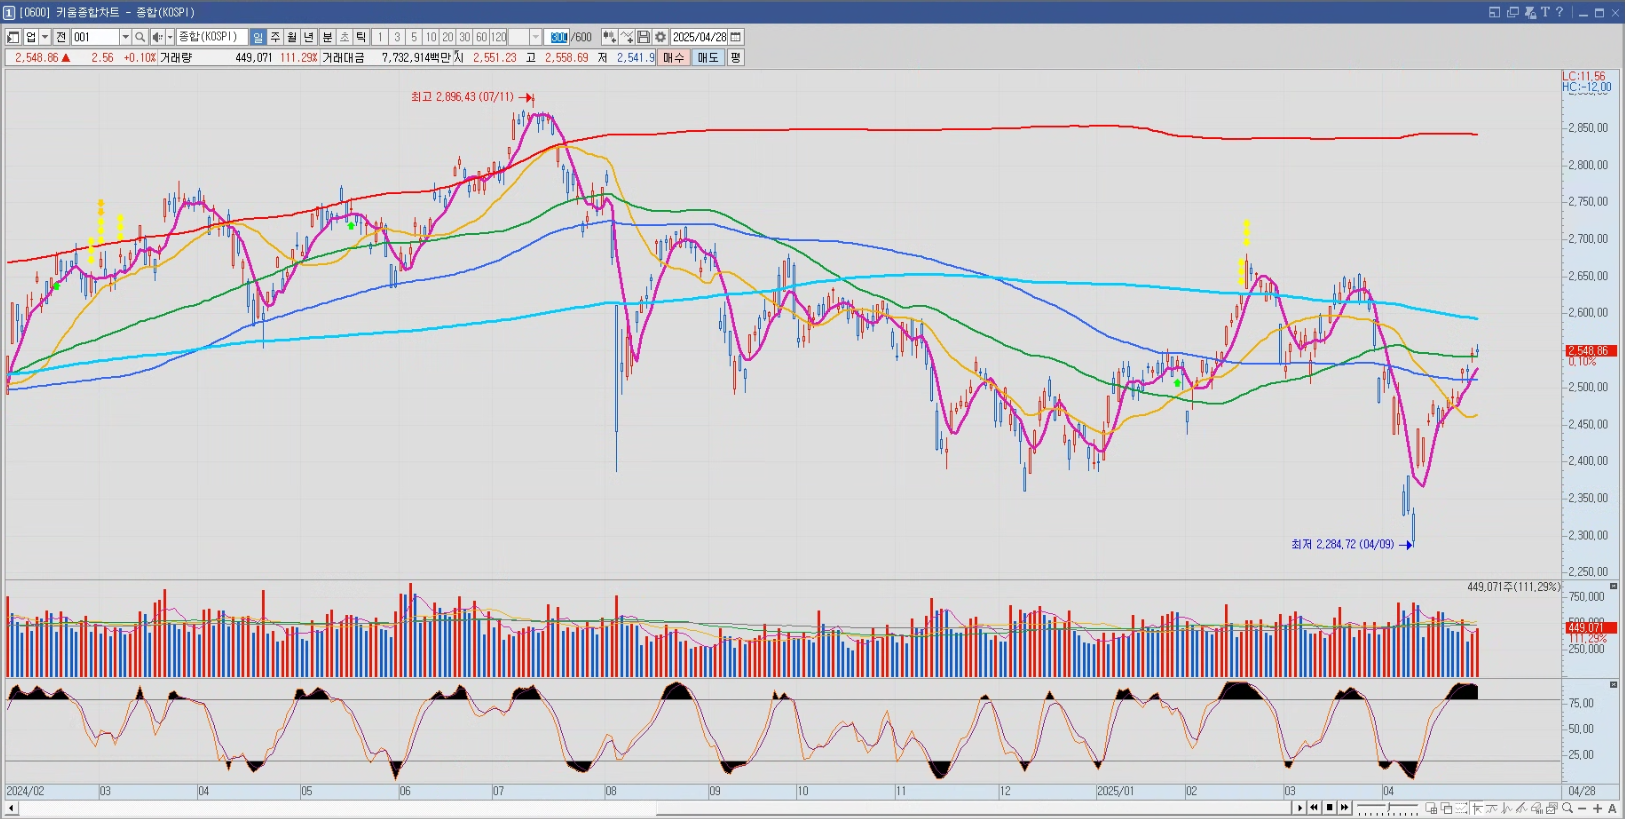Click the top-left aligned line chart tool icon
1625x819 pixels.
click(1477, 808)
